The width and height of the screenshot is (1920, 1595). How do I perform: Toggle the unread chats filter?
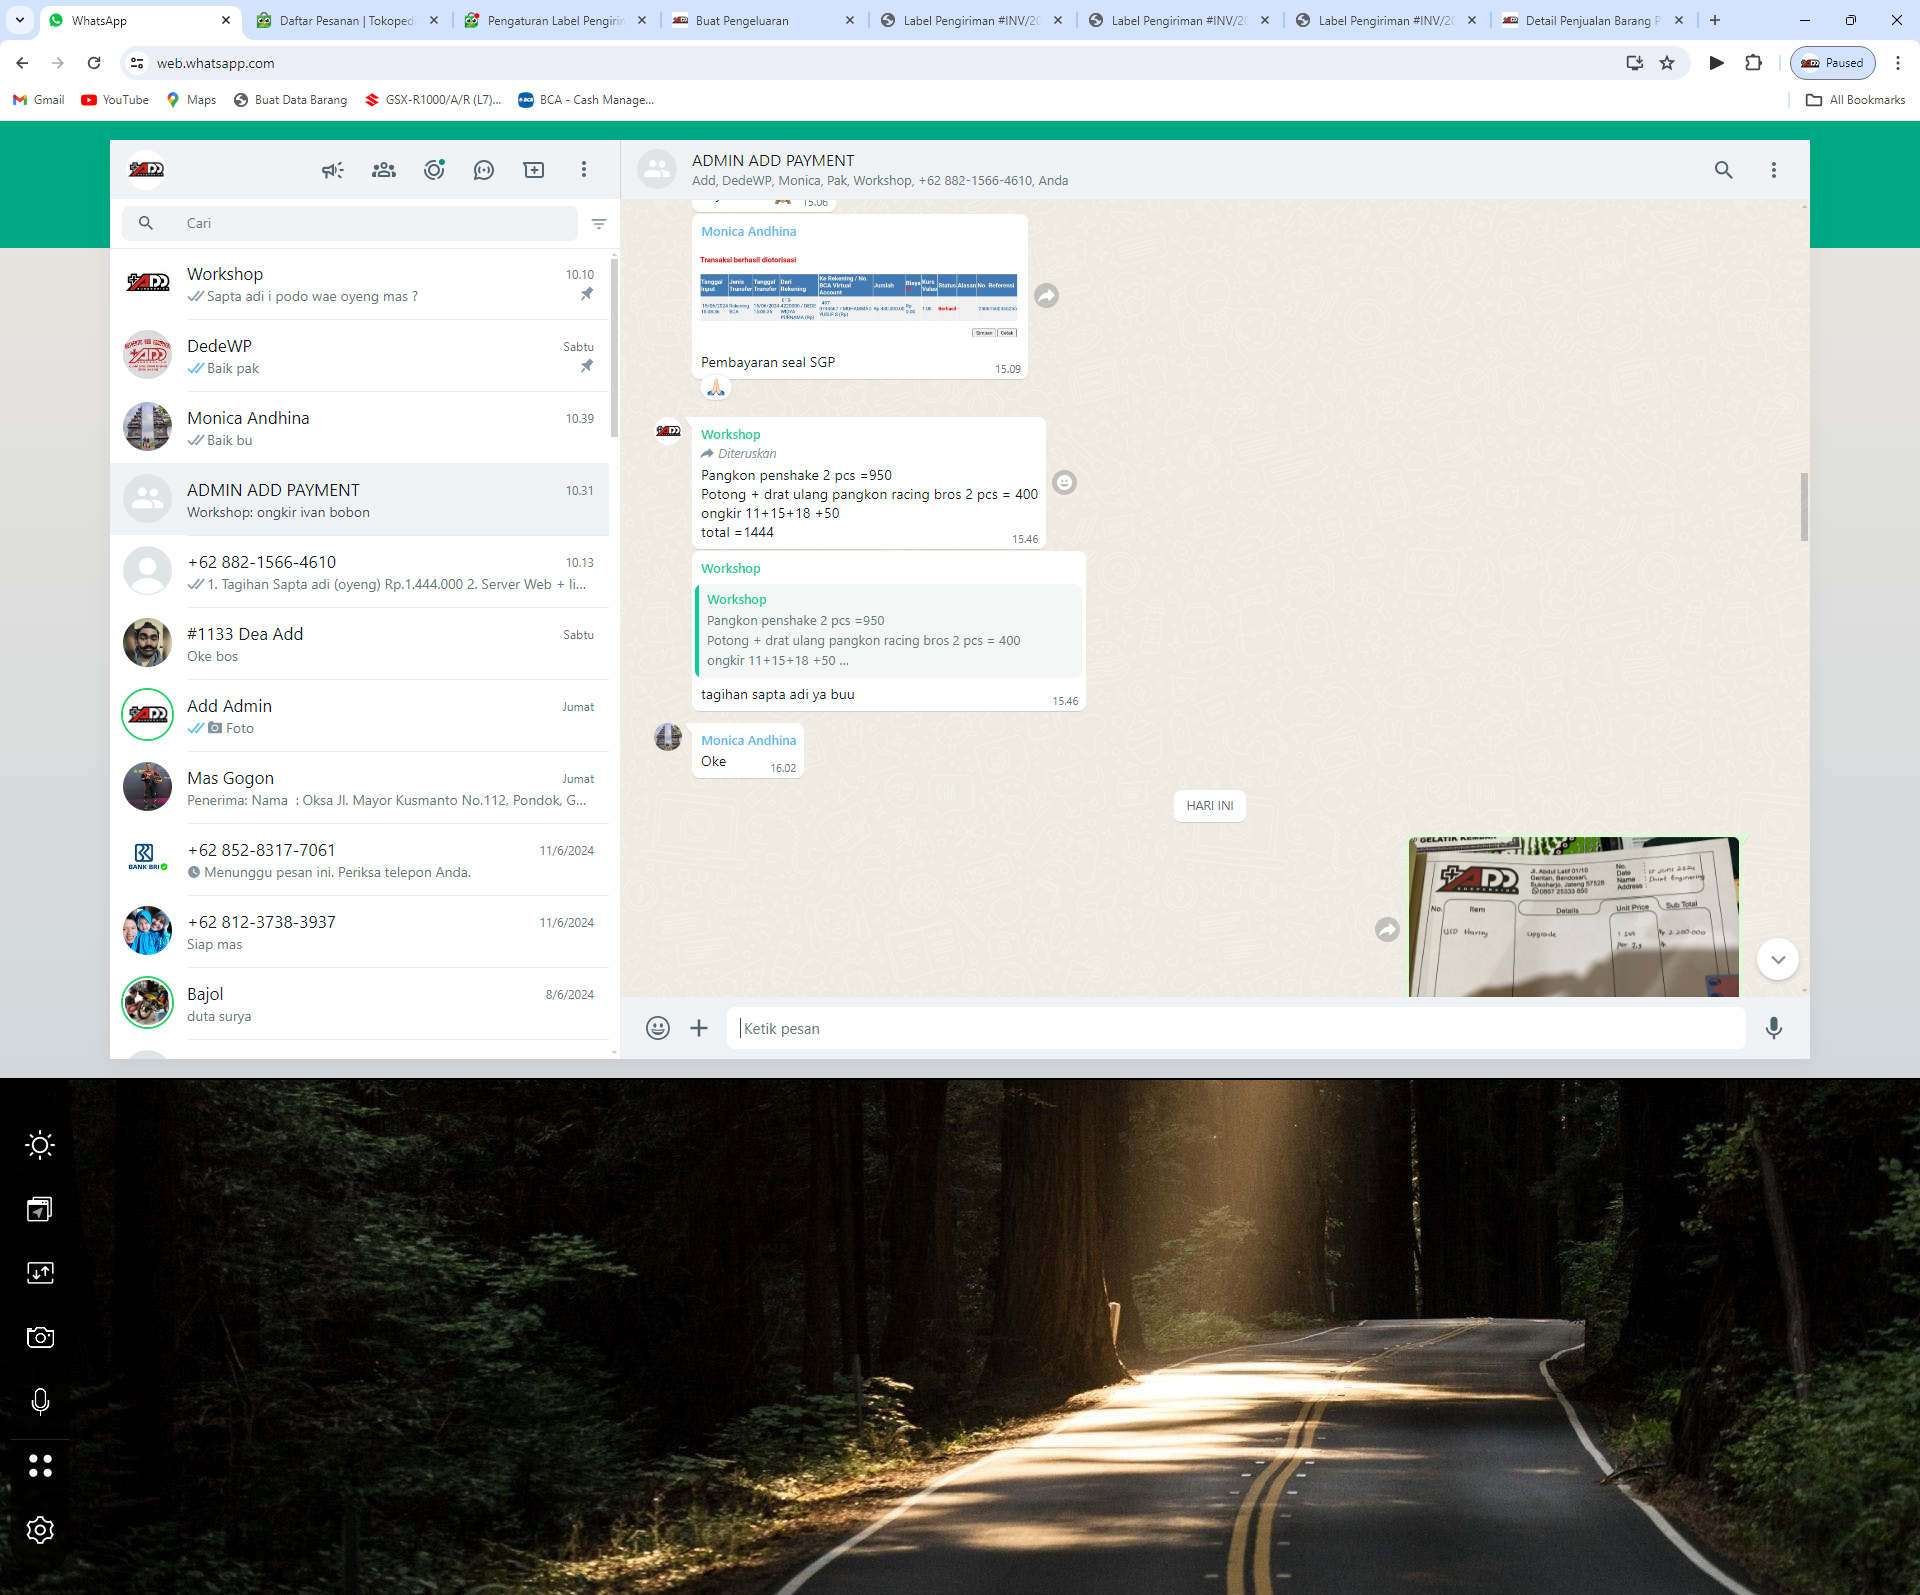(x=599, y=224)
